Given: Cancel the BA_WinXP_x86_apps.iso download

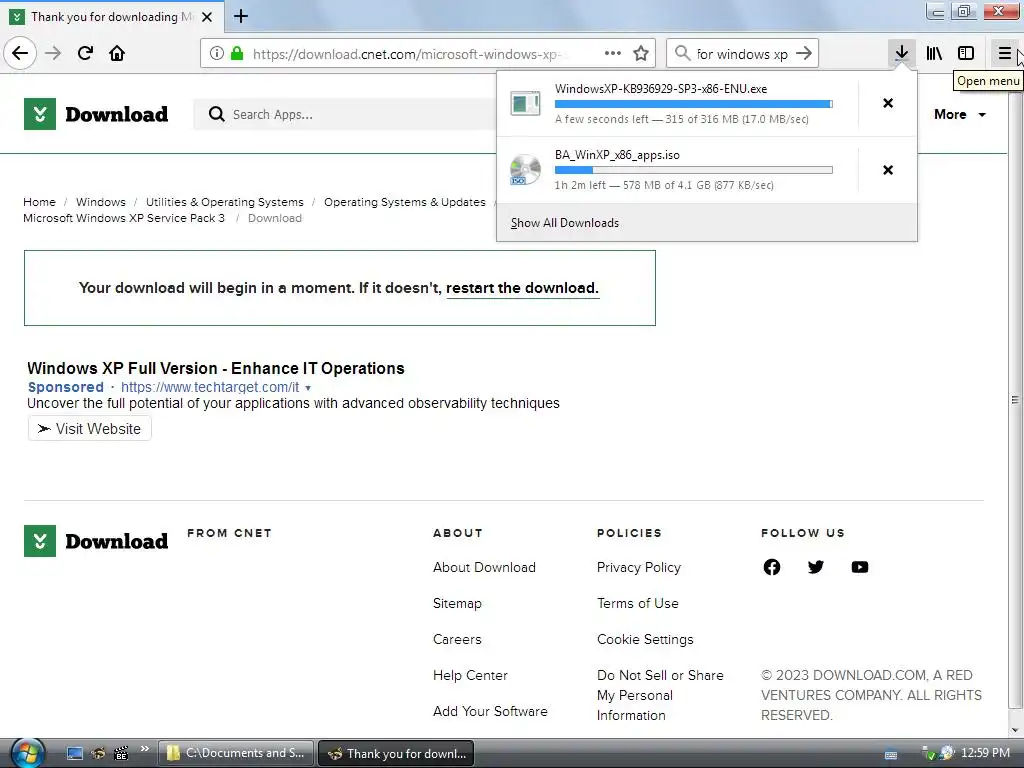Looking at the screenshot, I should 888,170.
